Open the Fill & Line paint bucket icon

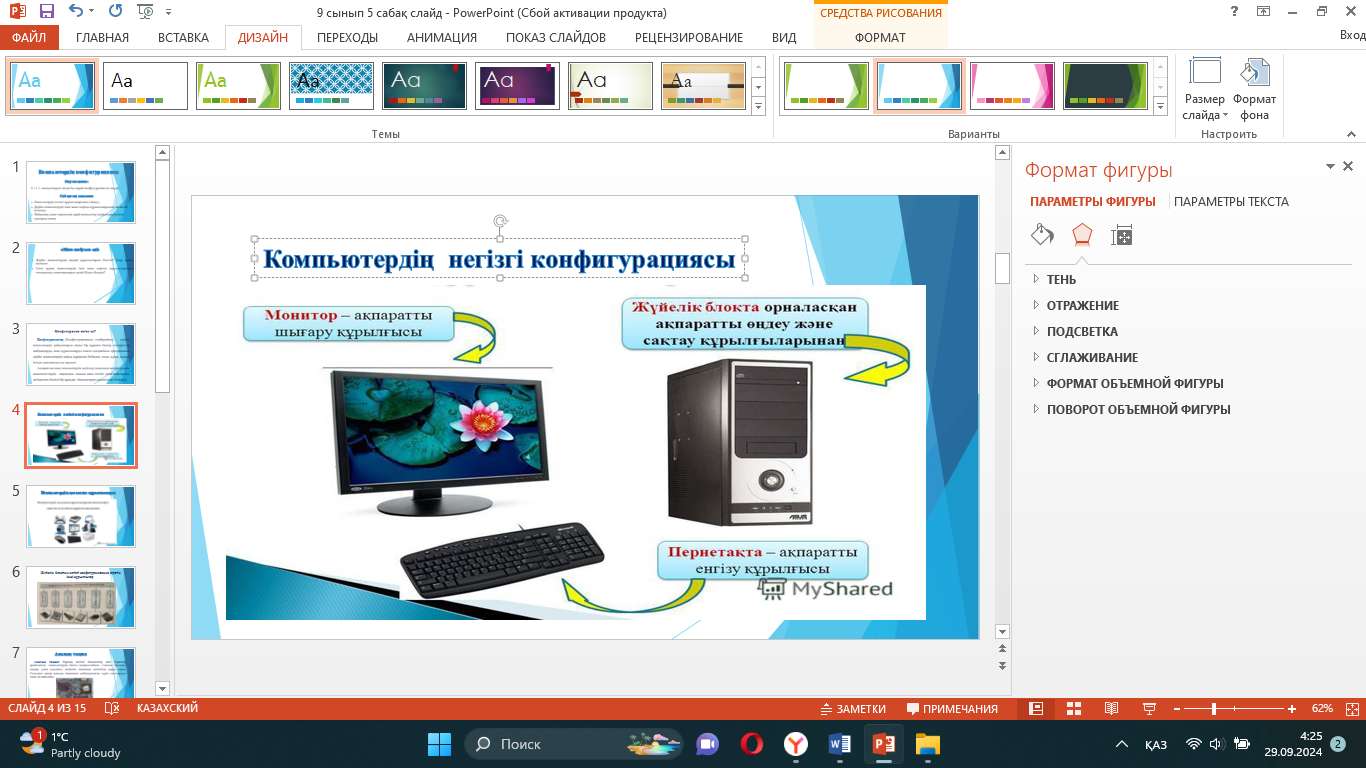click(1042, 235)
